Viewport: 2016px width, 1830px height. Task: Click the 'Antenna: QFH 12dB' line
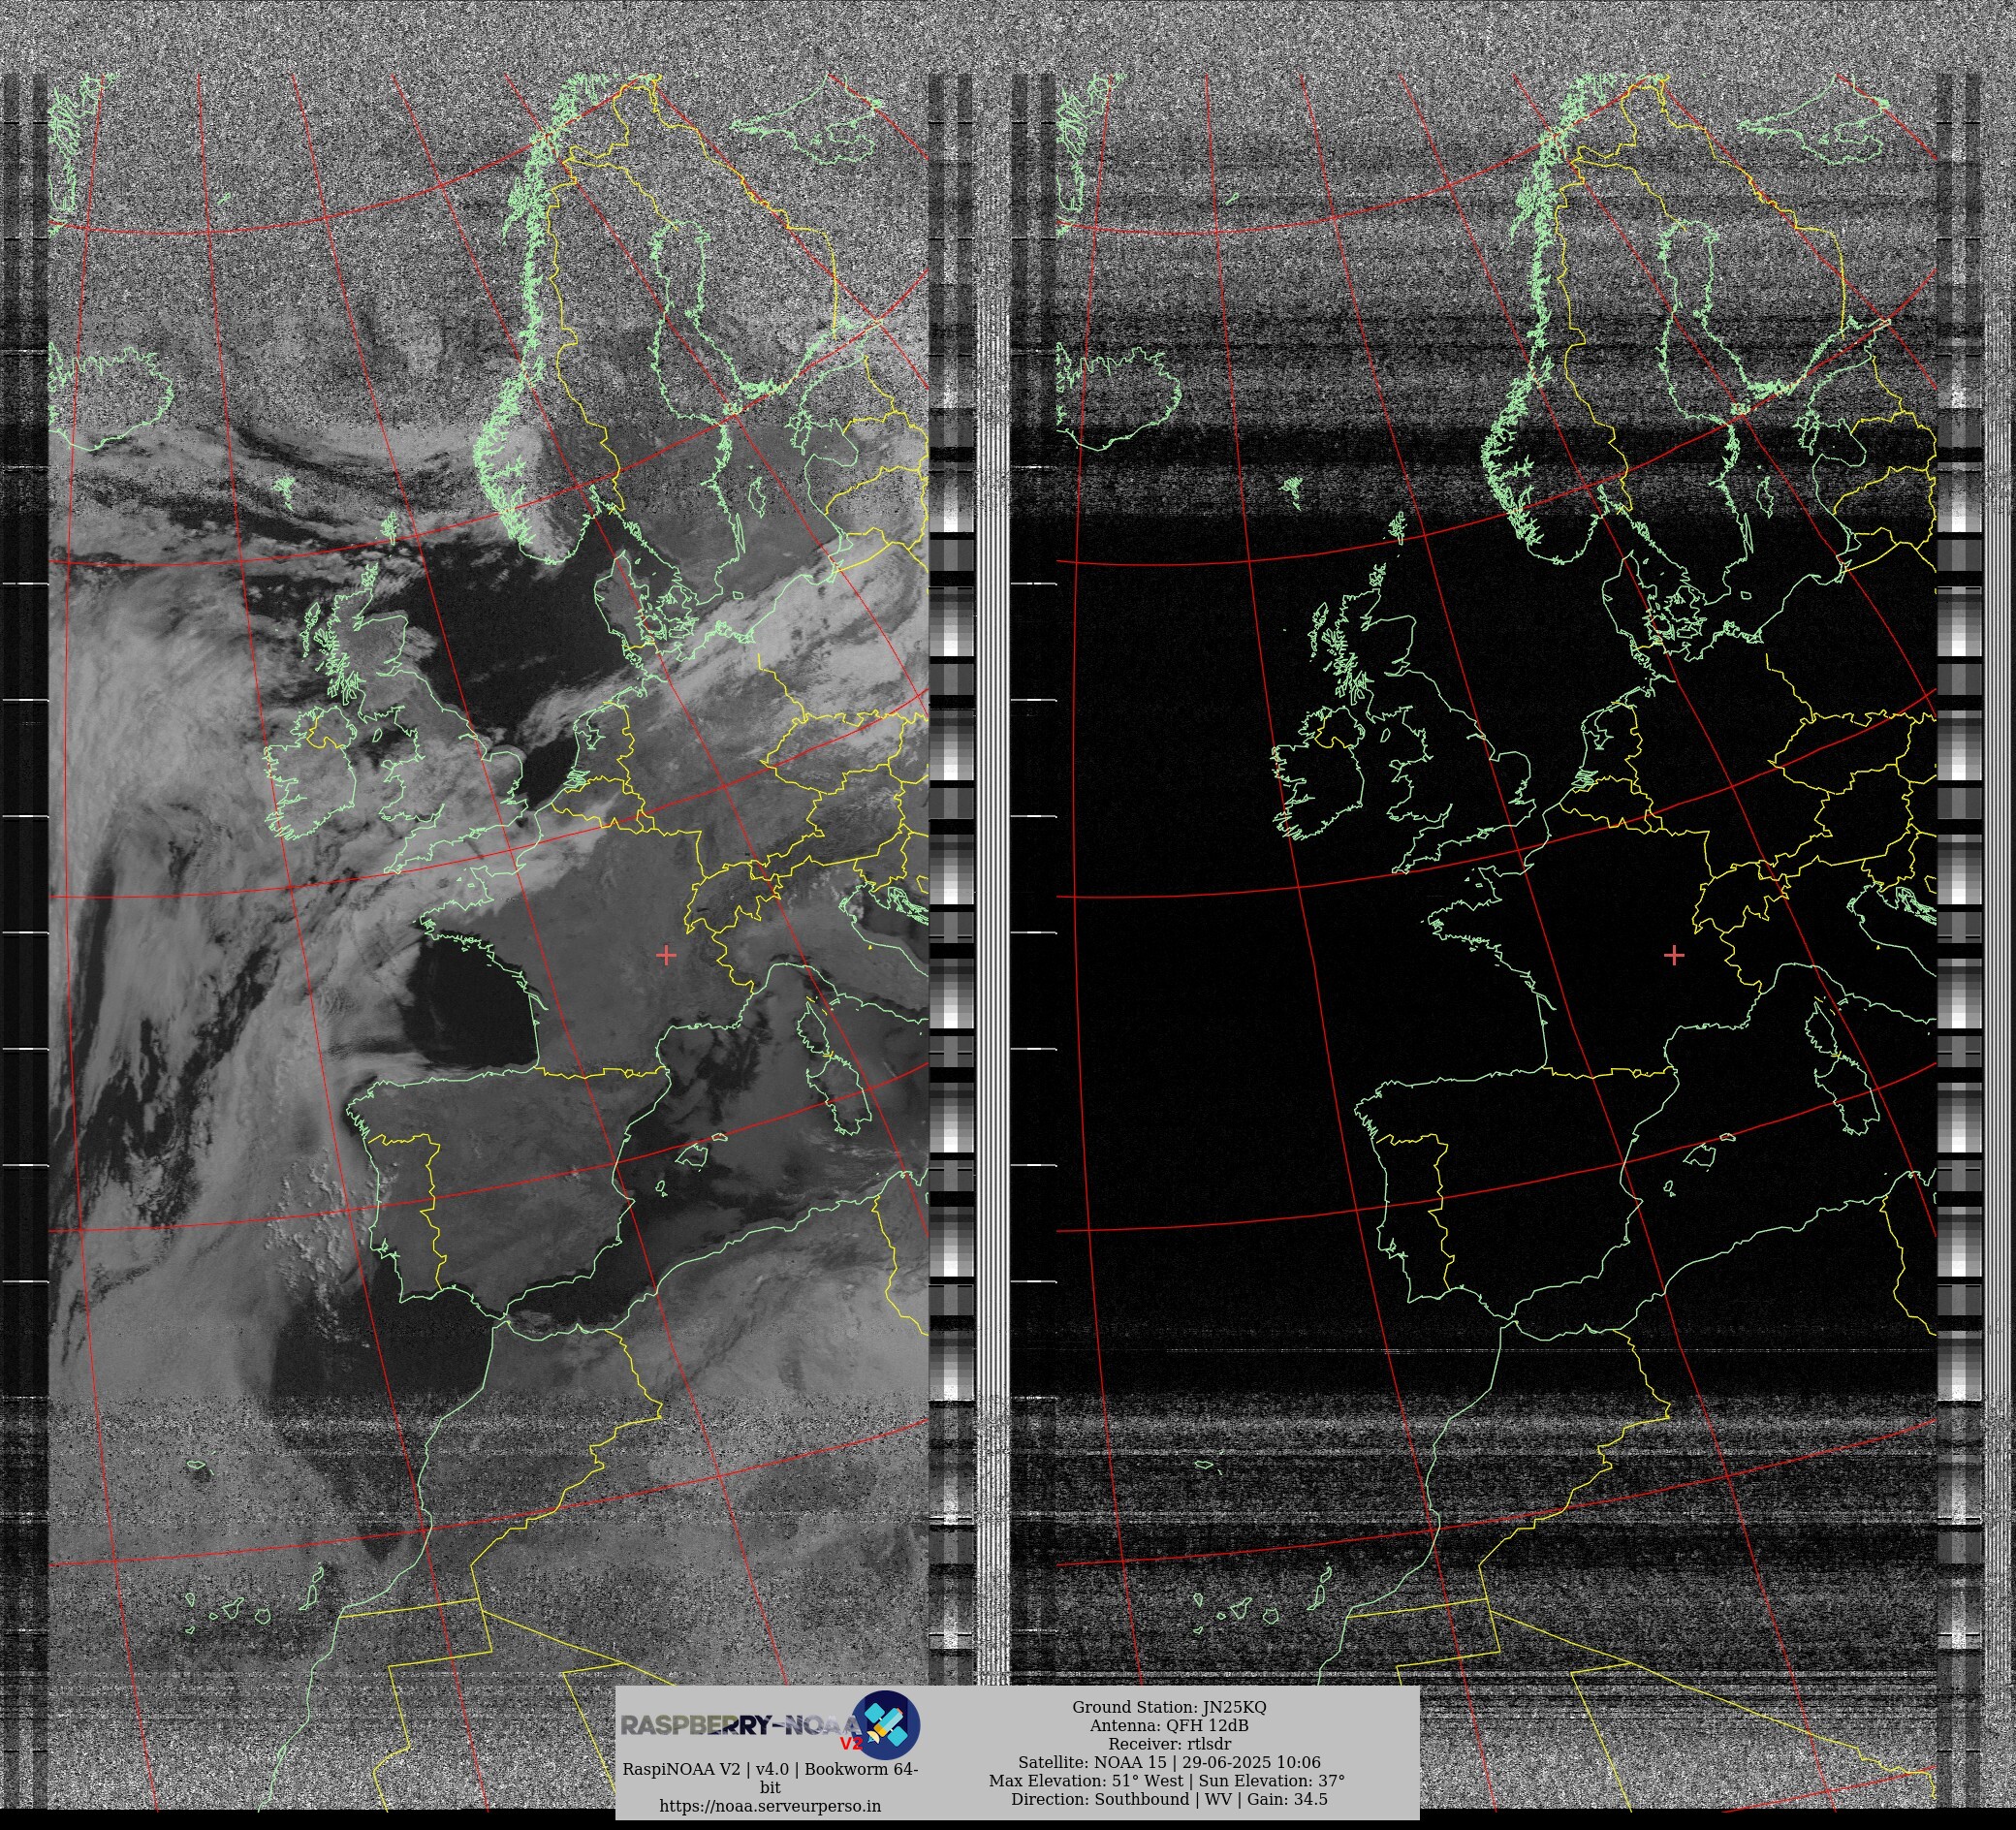click(x=1169, y=1725)
